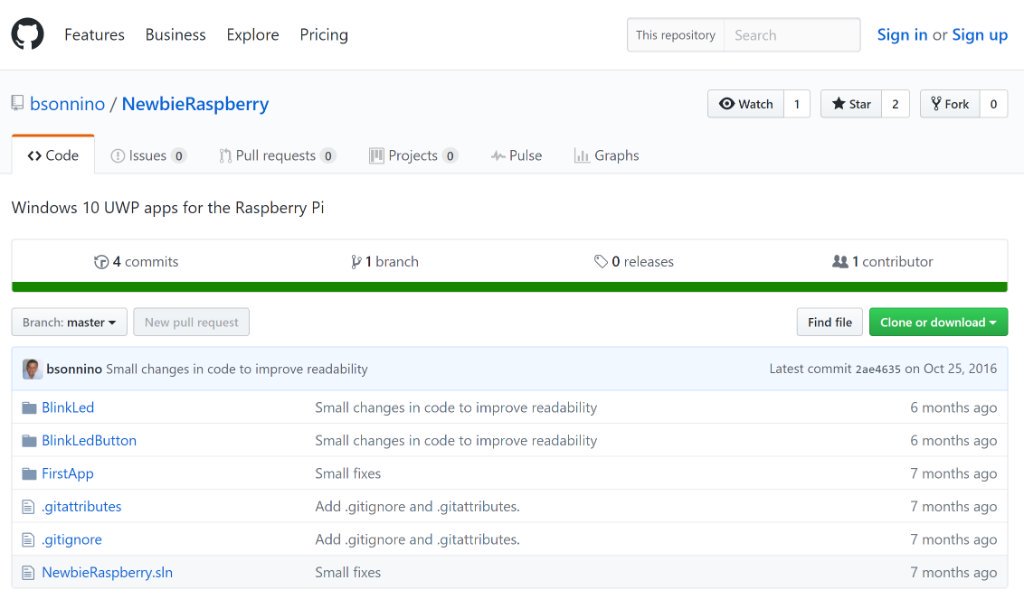Viewport: 1024px width, 599px height.
Task: Open the Features menu item
Action: tap(94, 35)
